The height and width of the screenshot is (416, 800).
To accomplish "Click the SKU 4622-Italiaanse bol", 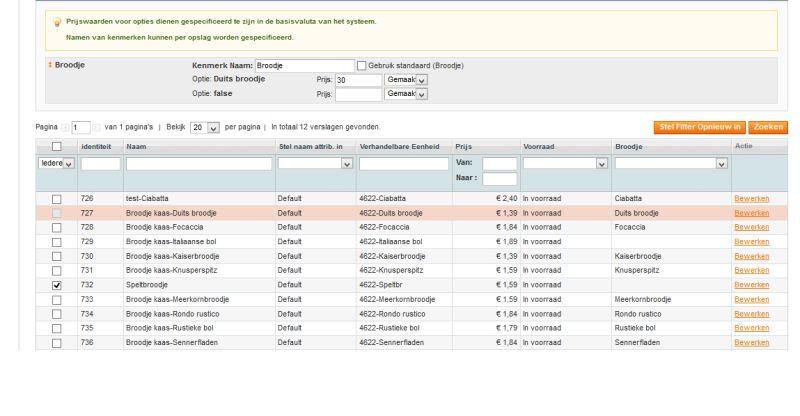I will 391,241.
